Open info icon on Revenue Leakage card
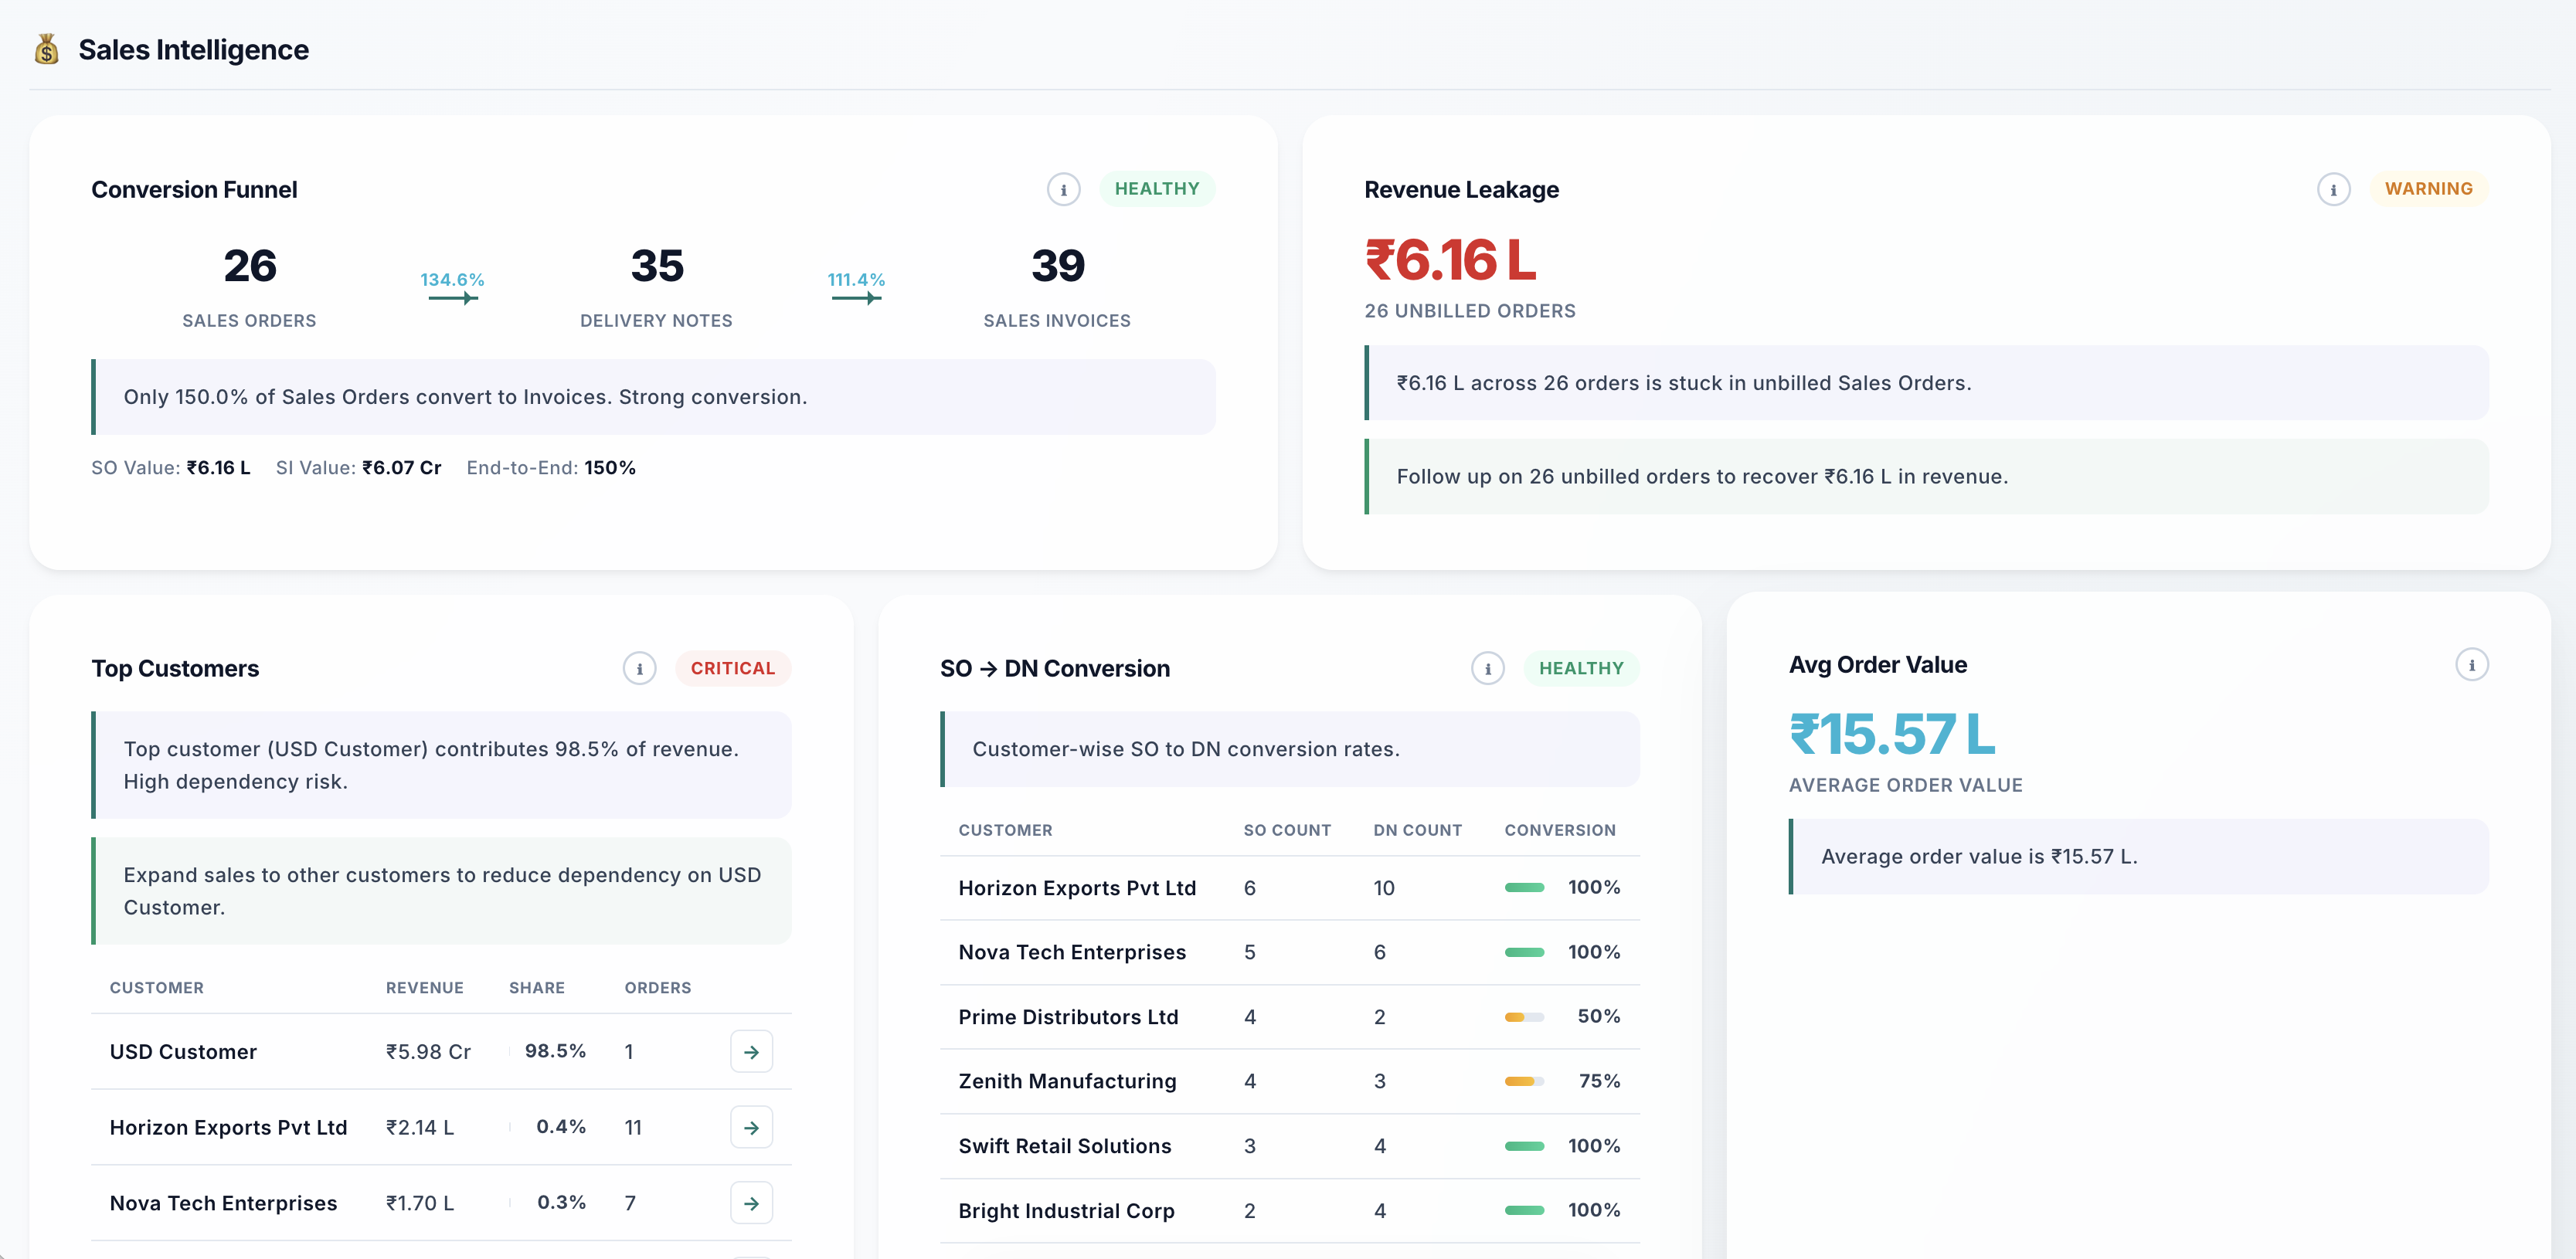2576x1259 pixels. click(x=2333, y=189)
